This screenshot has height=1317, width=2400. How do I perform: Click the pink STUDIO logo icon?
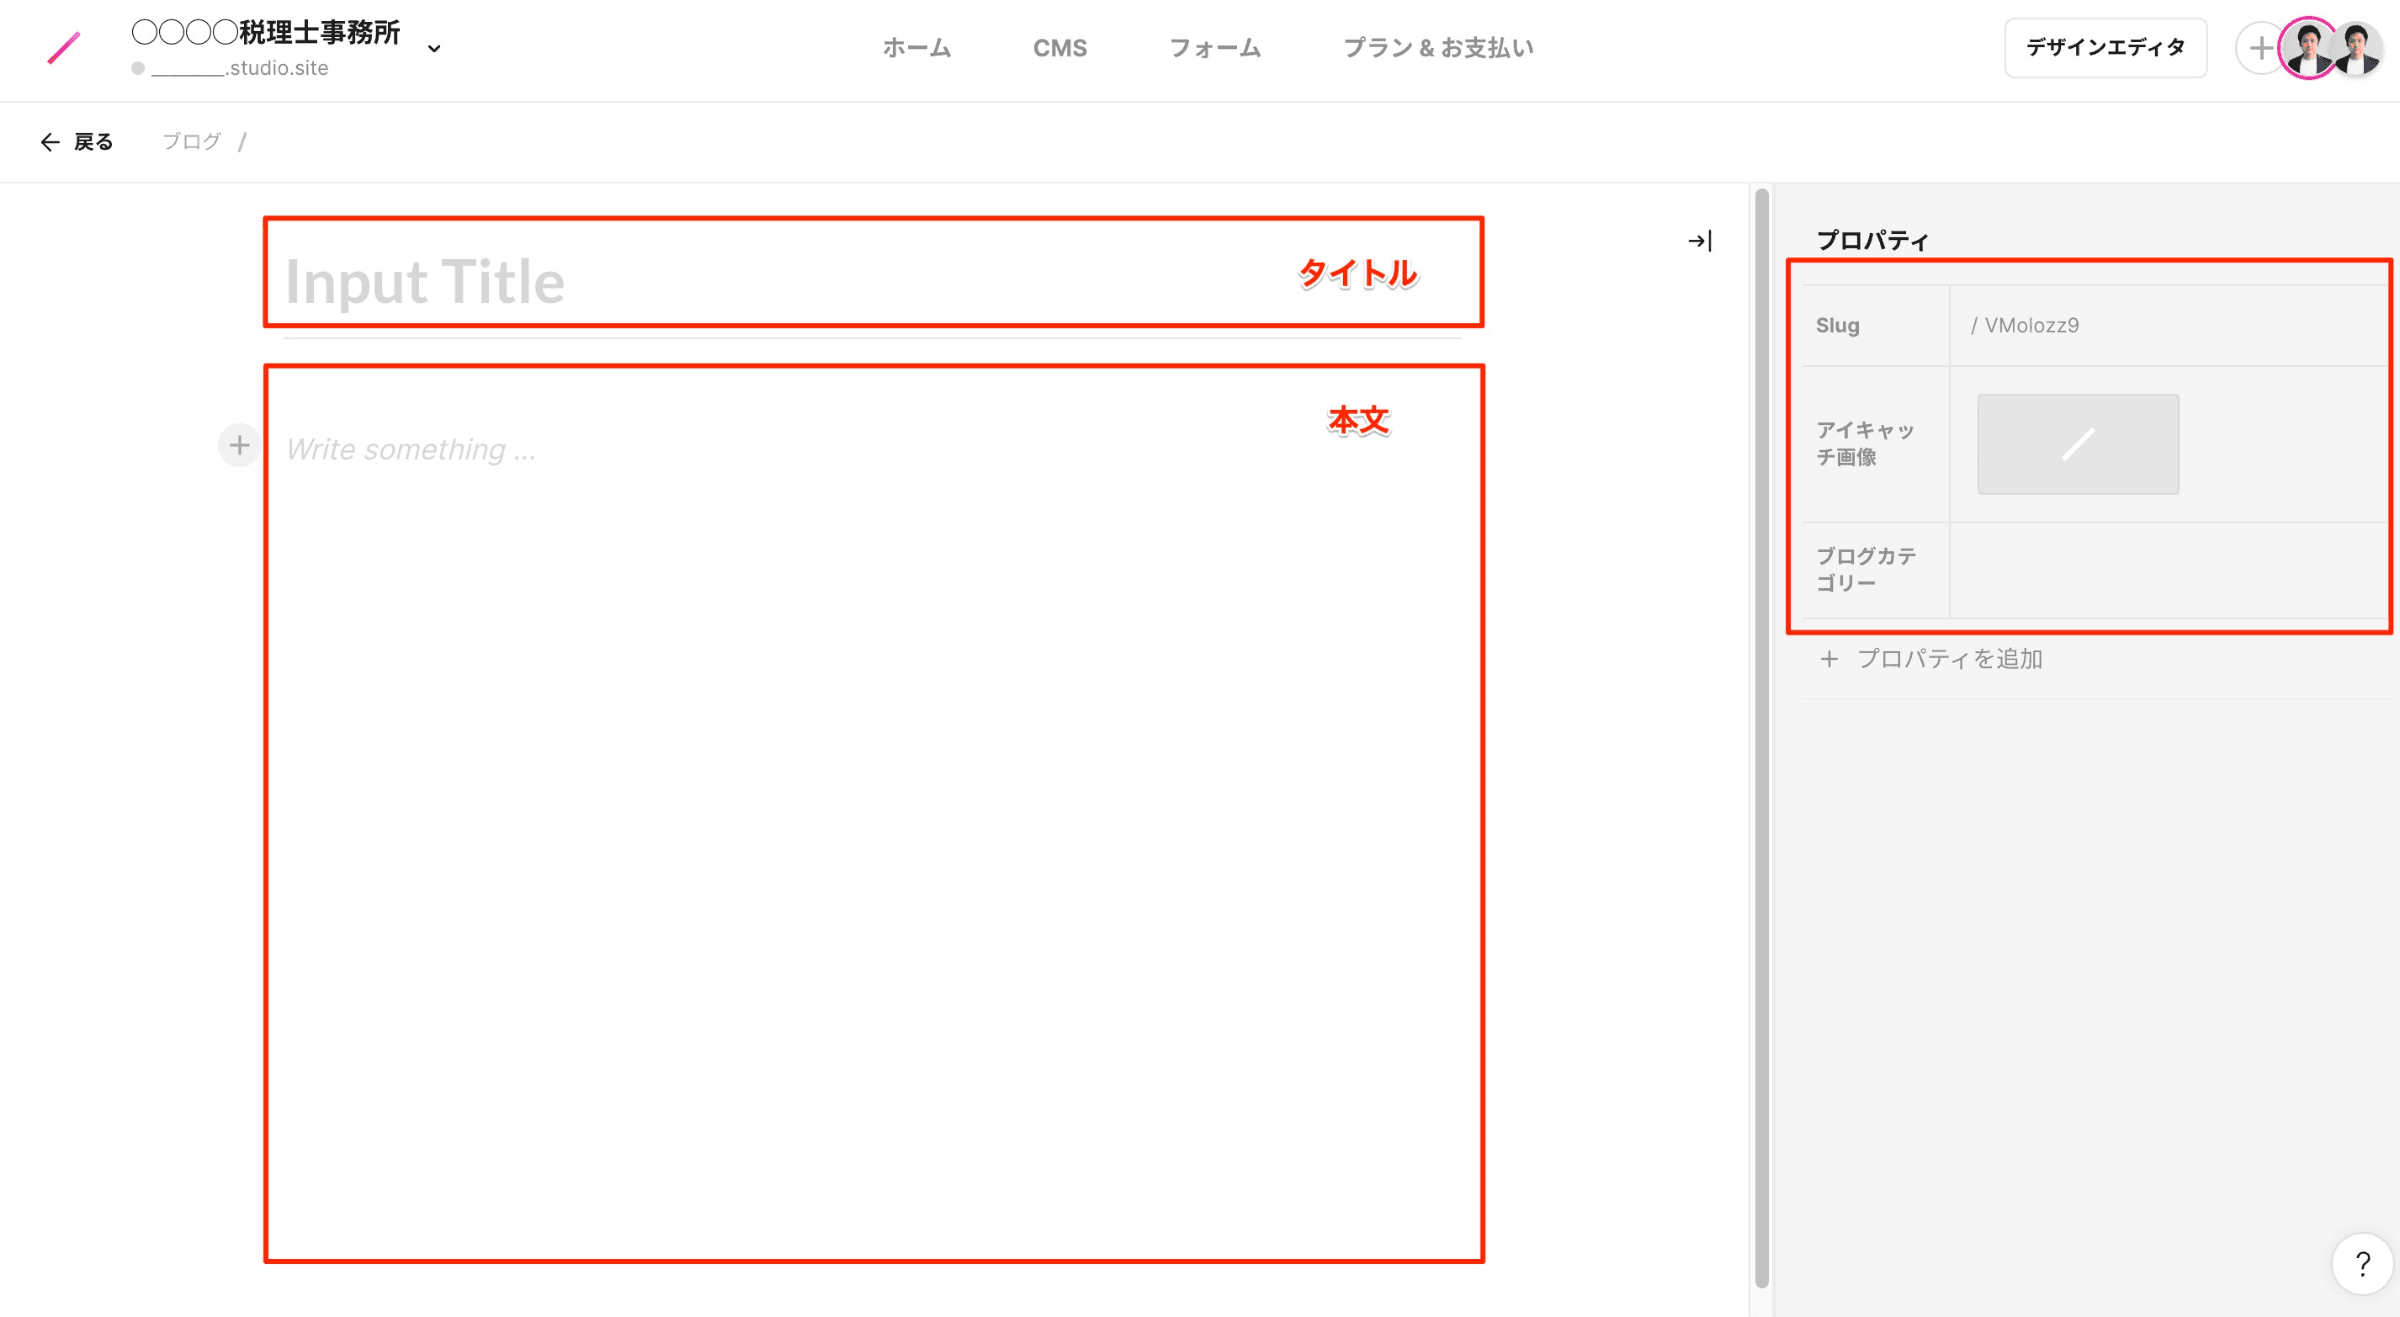pos(63,48)
